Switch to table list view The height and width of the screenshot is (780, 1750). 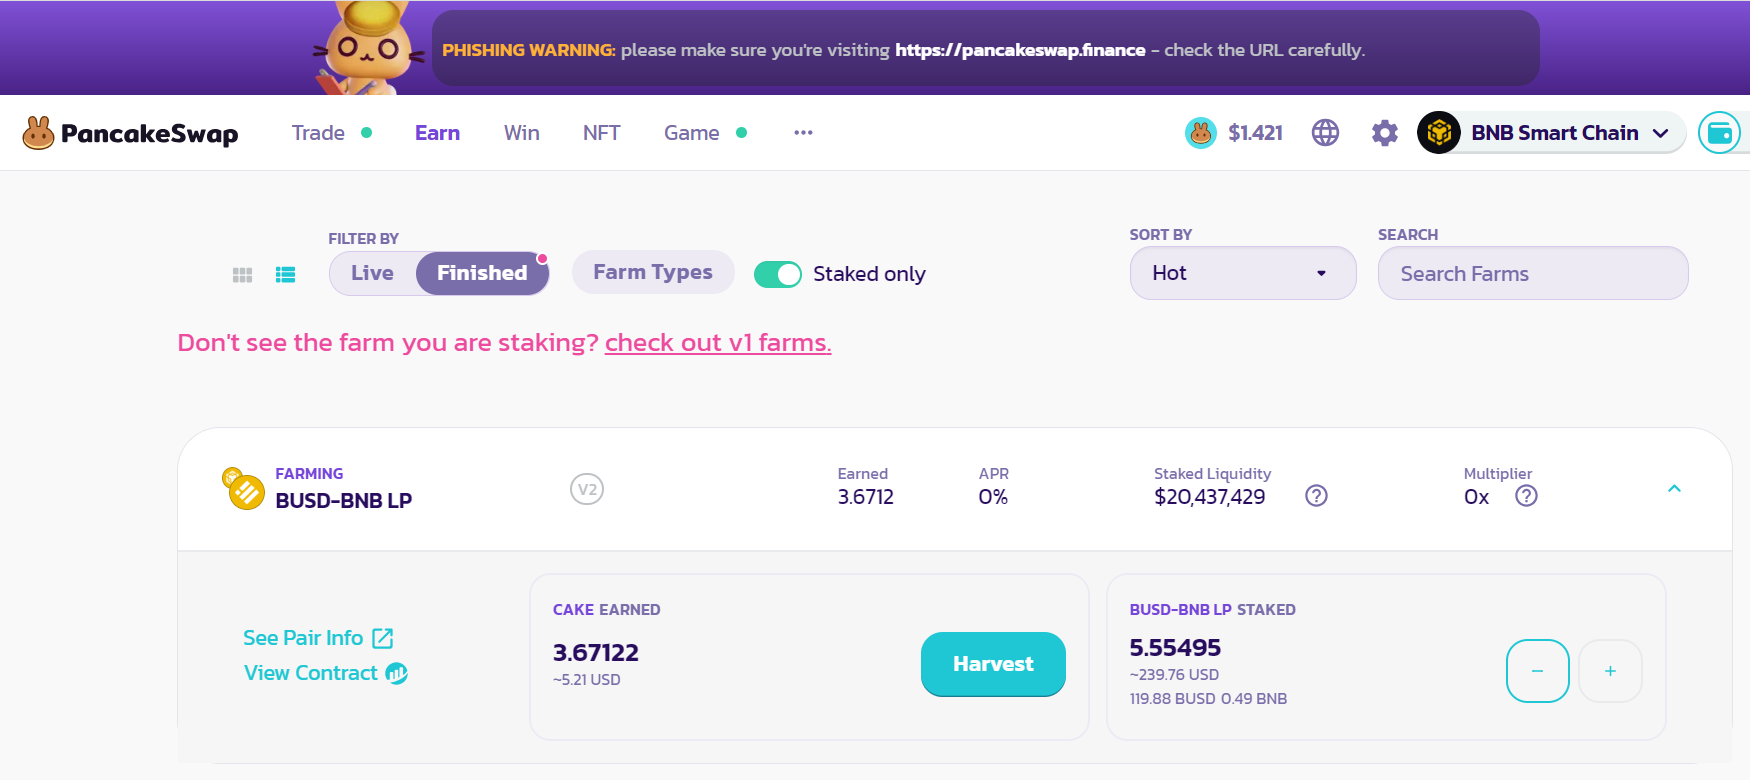[285, 275]
